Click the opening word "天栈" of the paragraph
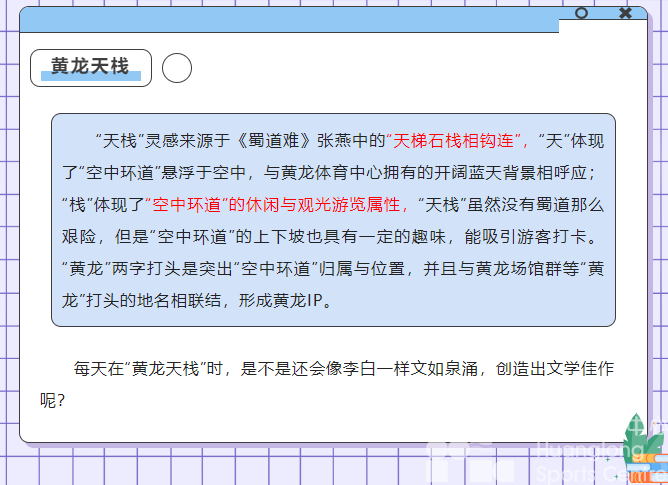 (119, 141)
